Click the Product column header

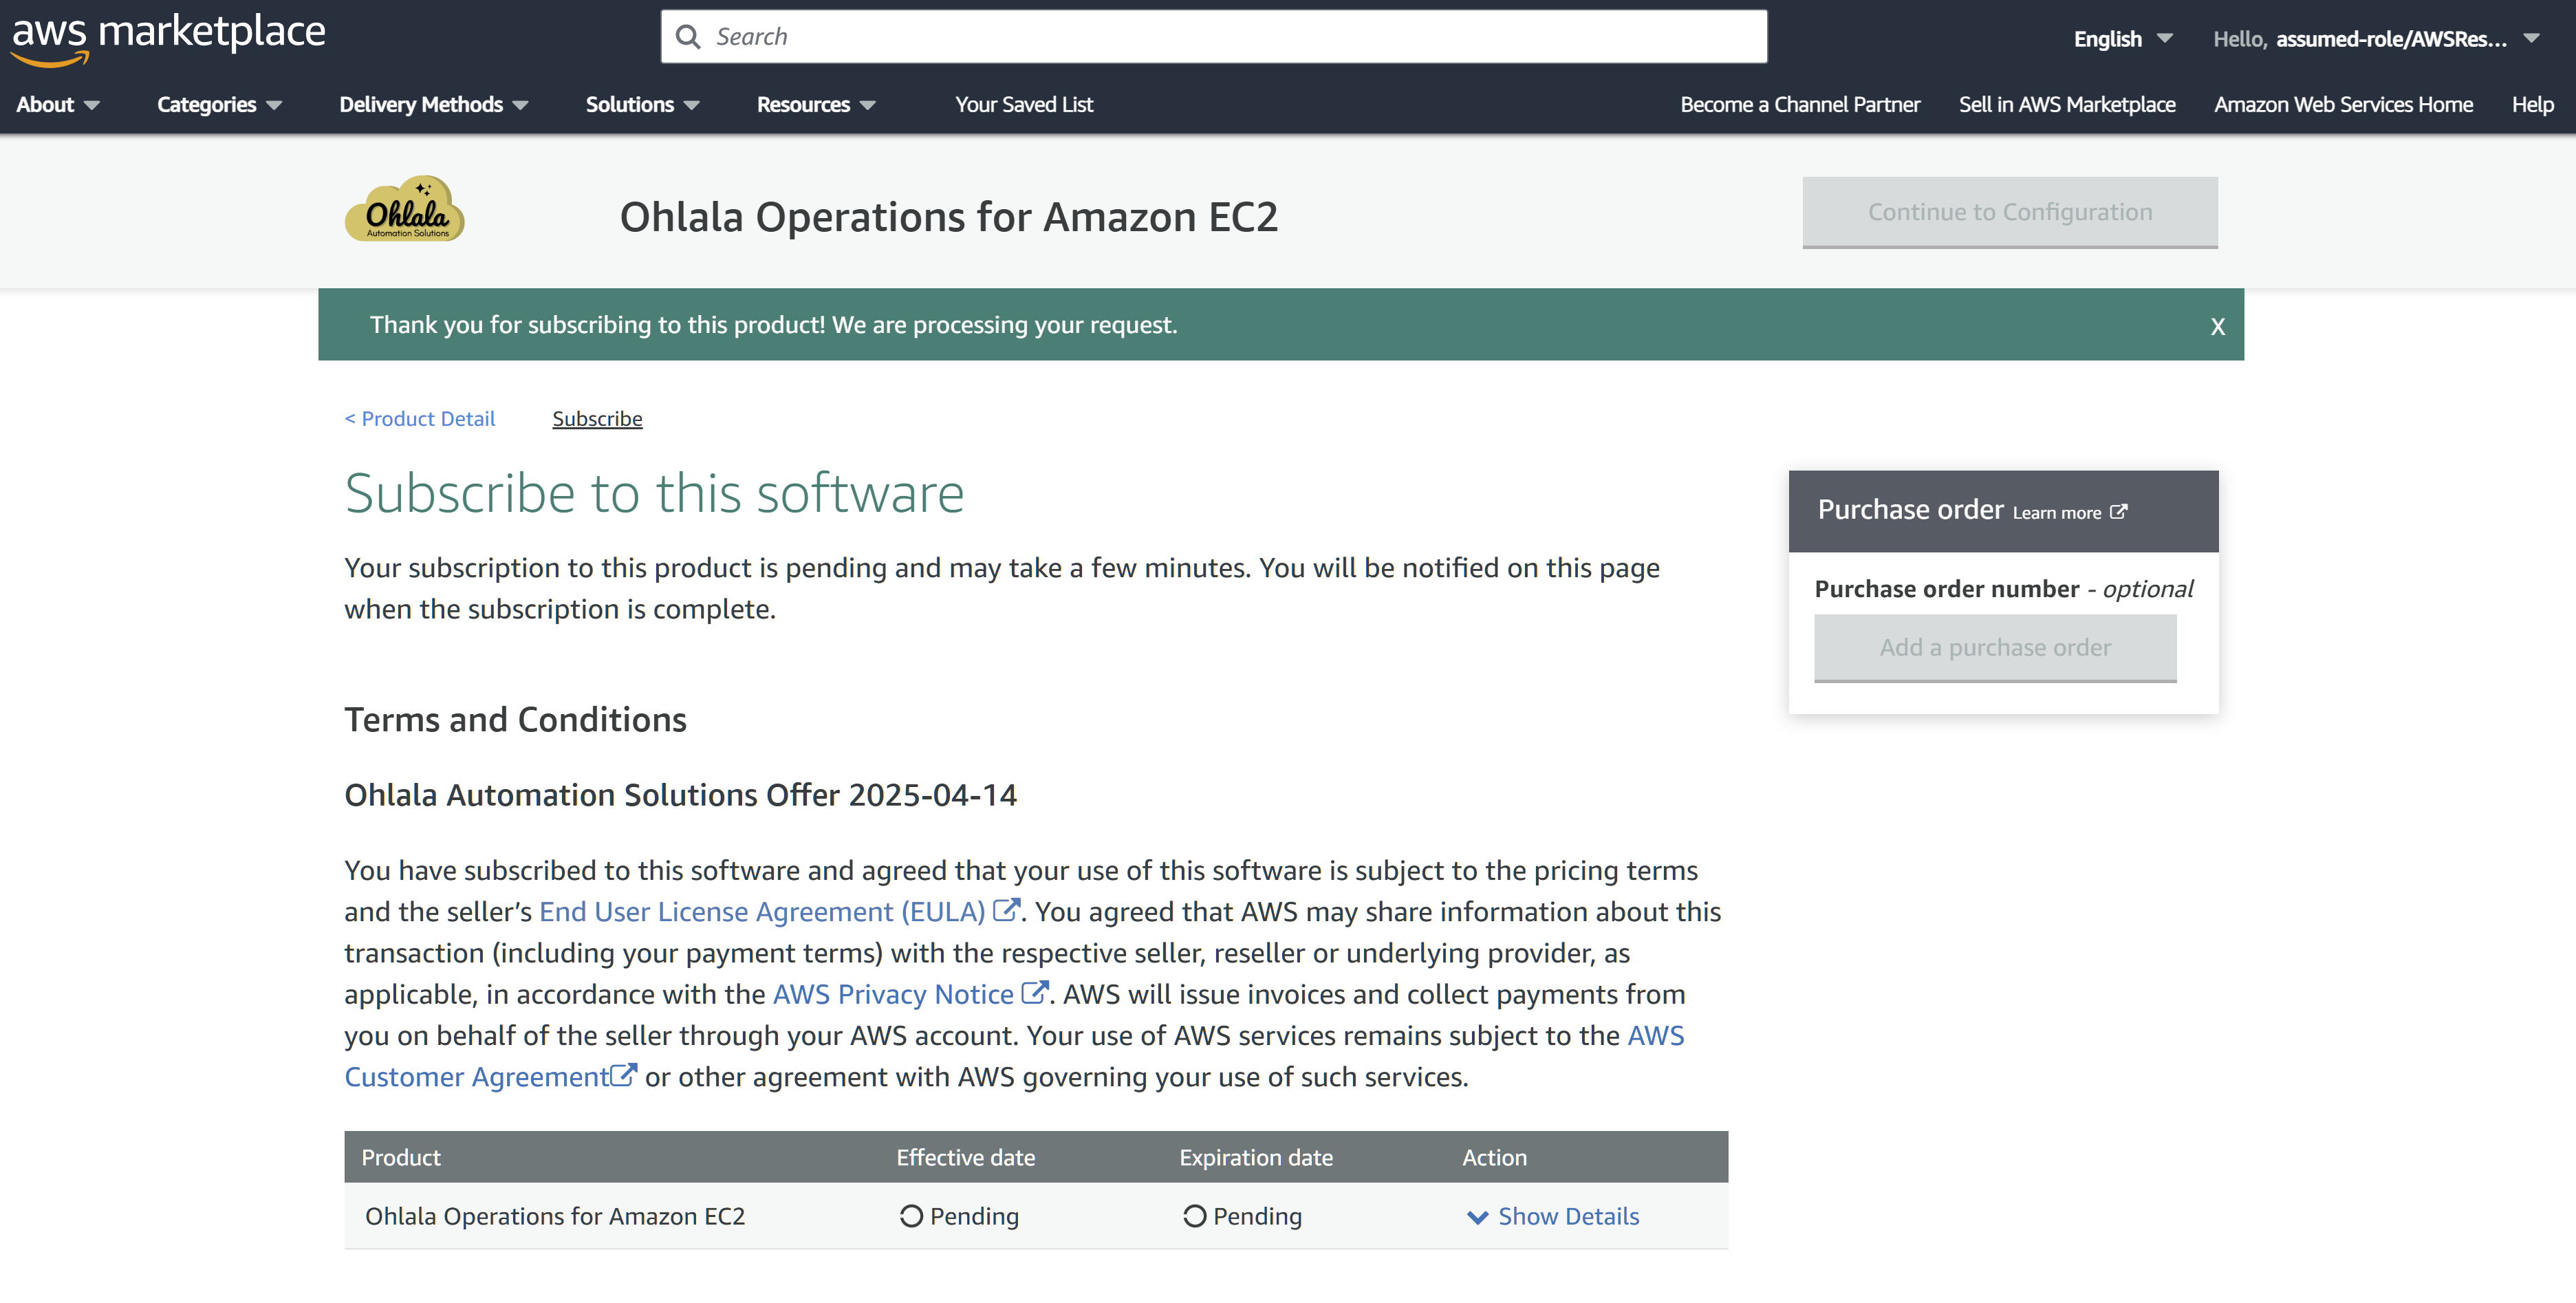(x=400, y=1157)
